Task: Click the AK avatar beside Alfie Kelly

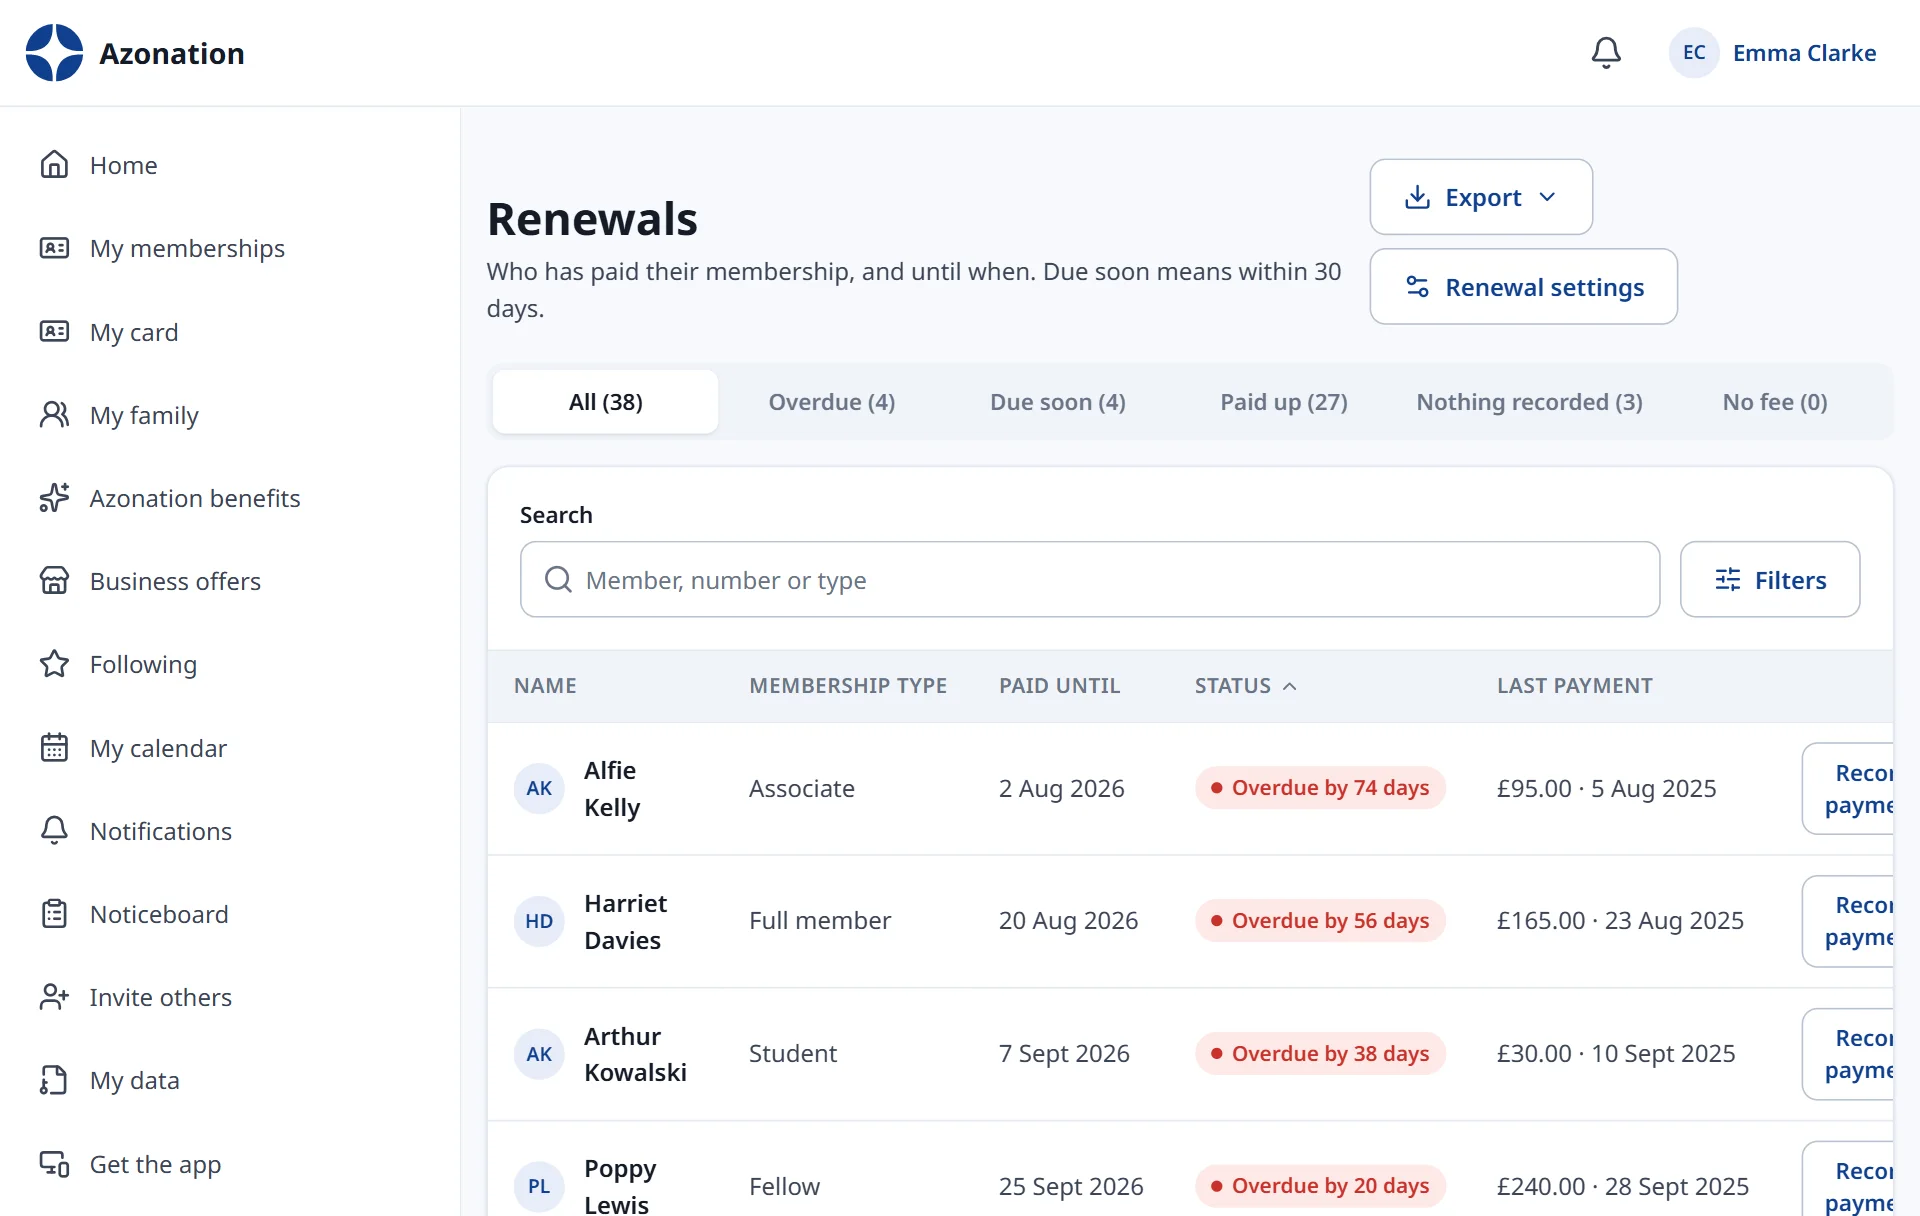Action: coord(539,788)
